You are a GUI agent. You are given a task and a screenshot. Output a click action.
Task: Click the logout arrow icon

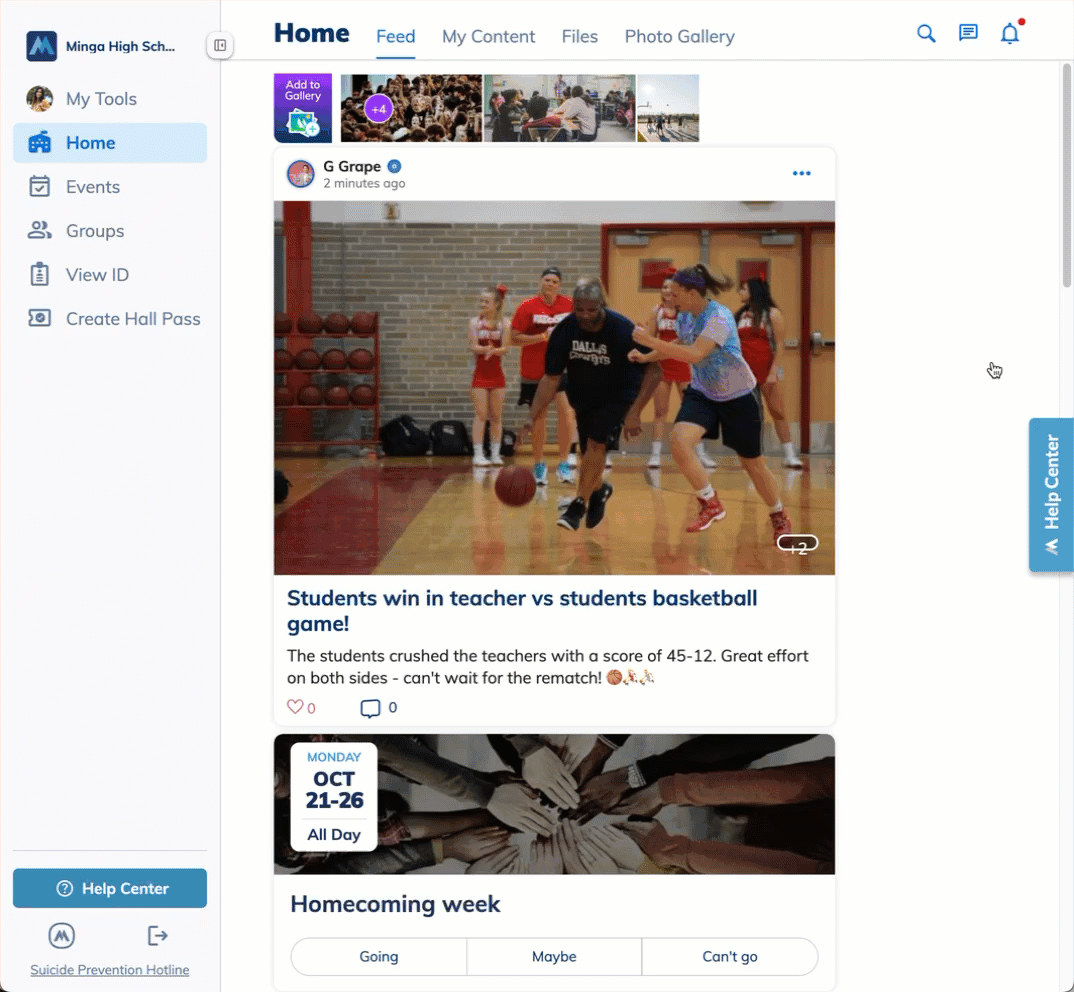click(158, 935)
